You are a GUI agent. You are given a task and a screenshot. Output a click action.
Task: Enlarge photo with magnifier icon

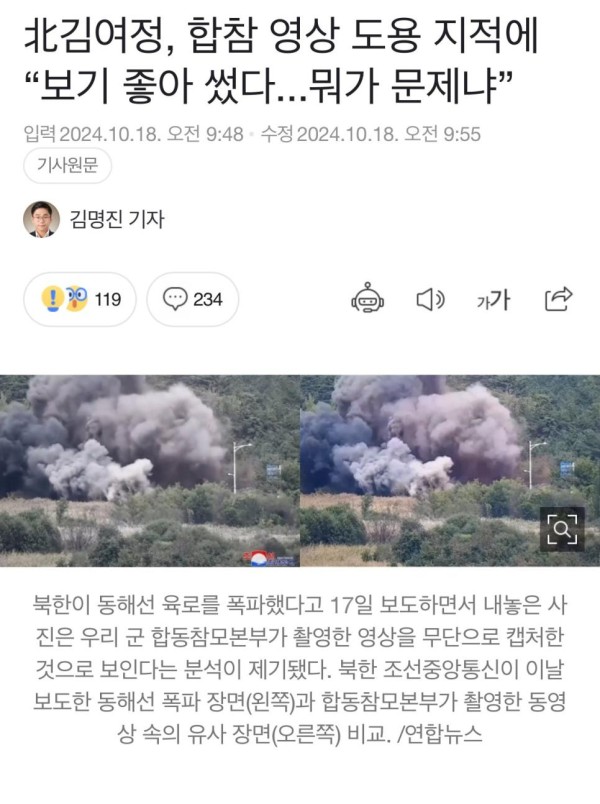pos(562,530)
